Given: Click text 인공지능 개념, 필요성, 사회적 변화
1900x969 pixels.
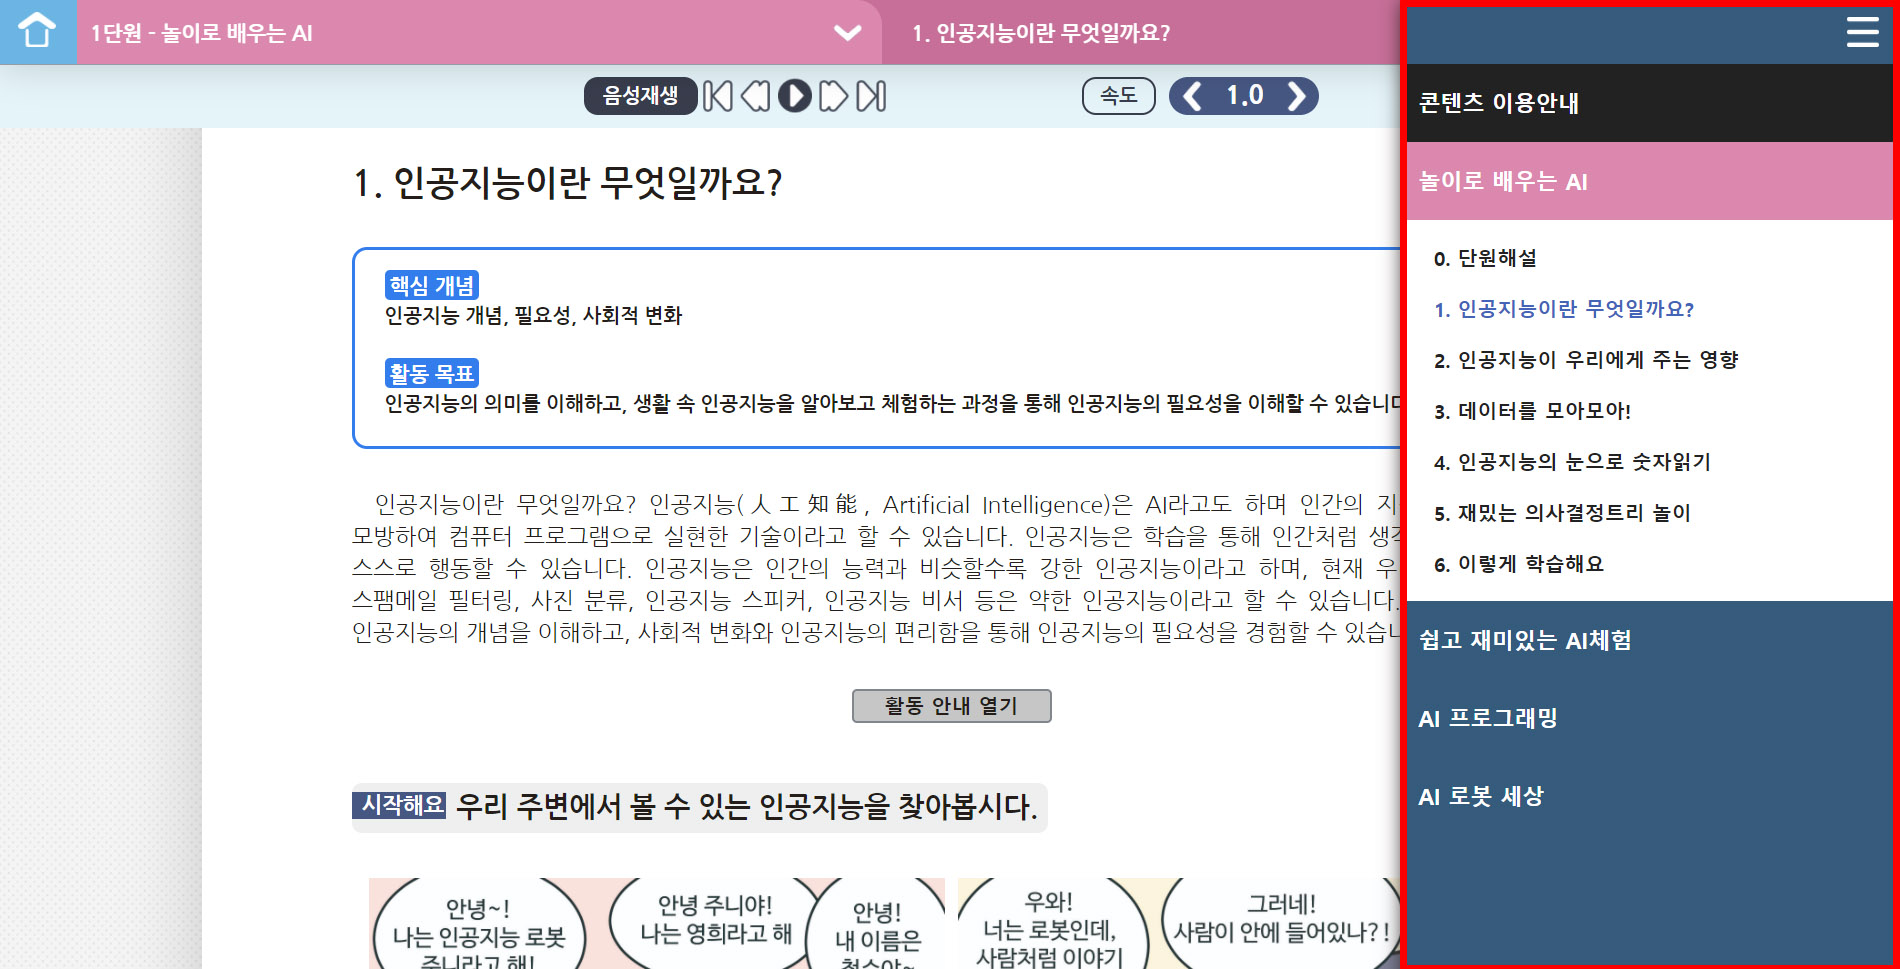Looking at the screenshot, I should coord(533,316).
